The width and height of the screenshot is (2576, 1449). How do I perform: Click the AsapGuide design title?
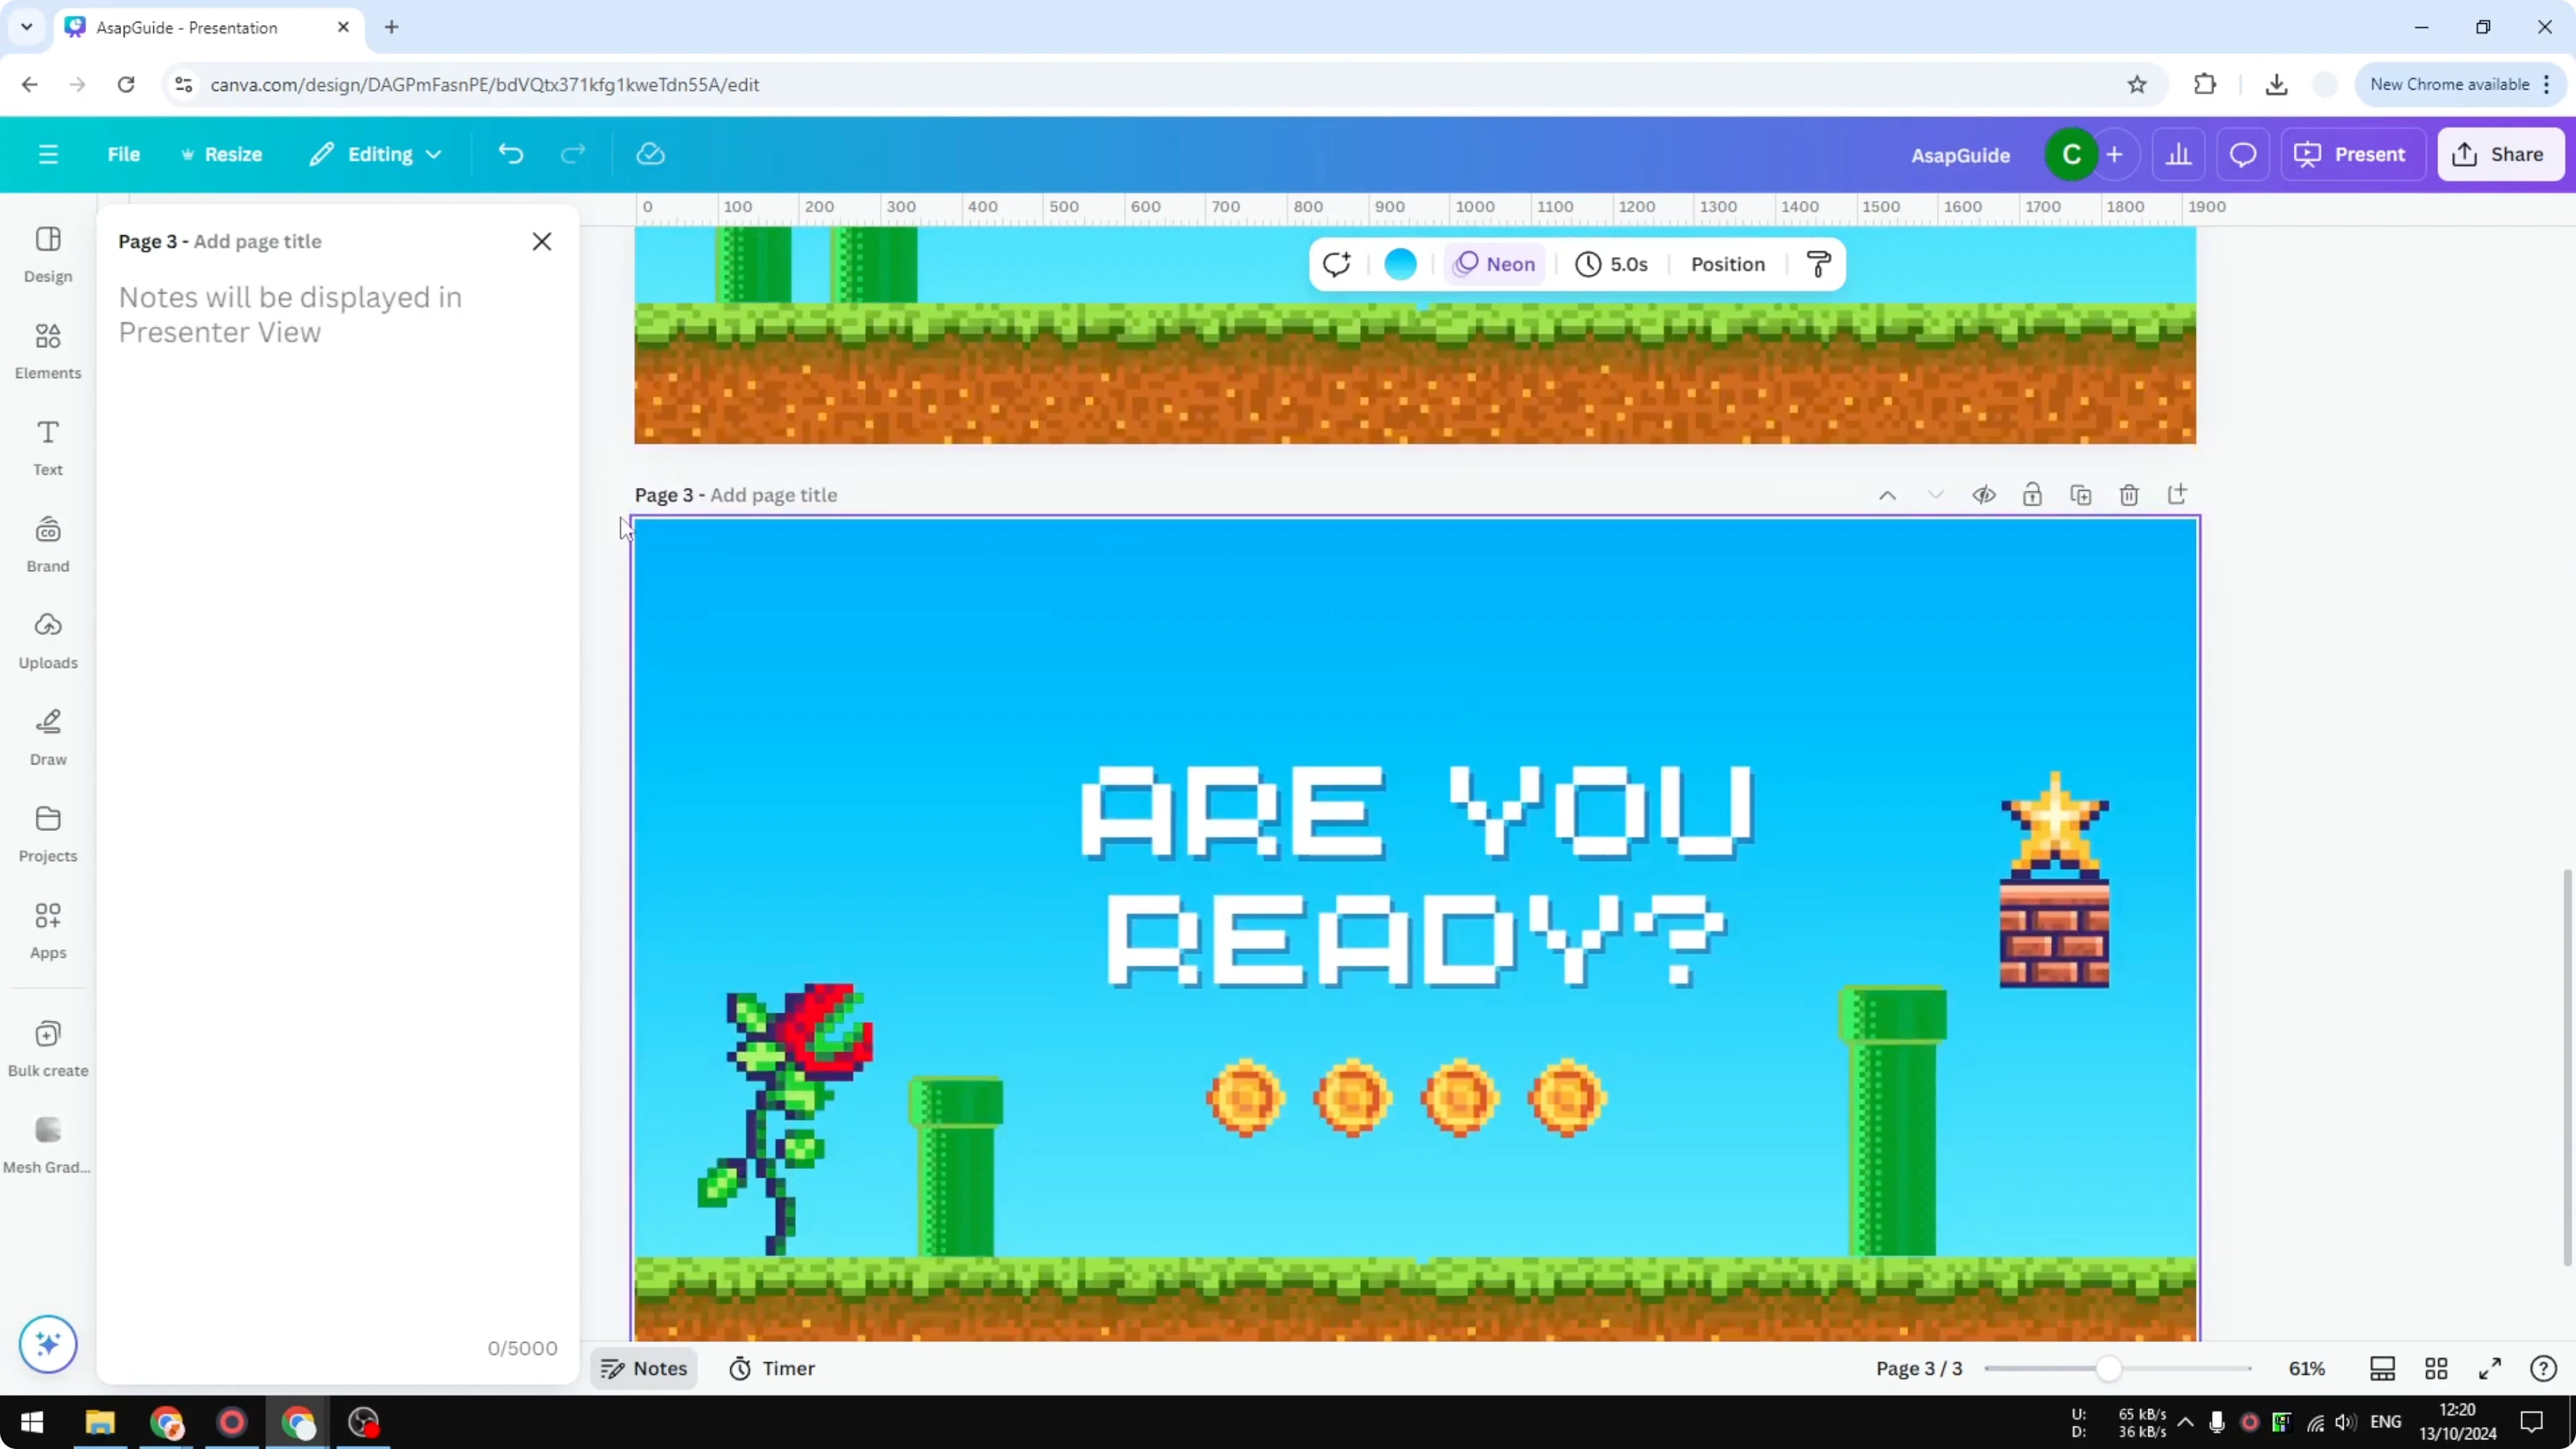pyautogui.click(x=1960, y=155)
